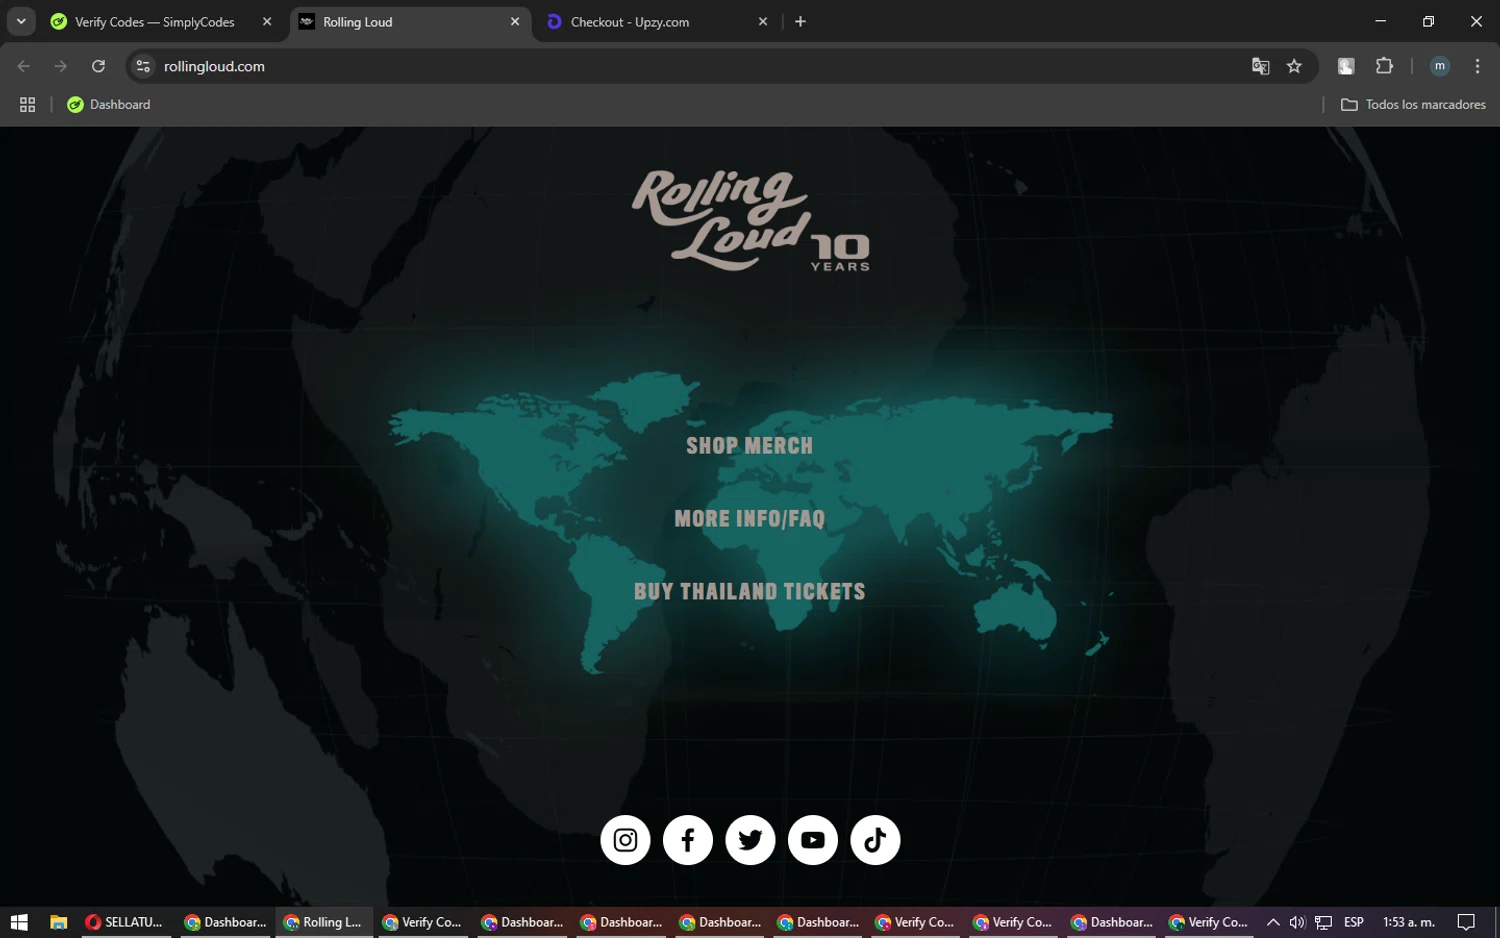This screenshot has width=1500, height=938.
Task: Open the apps grid in bookmarks bar
Action: pos(28,105)
